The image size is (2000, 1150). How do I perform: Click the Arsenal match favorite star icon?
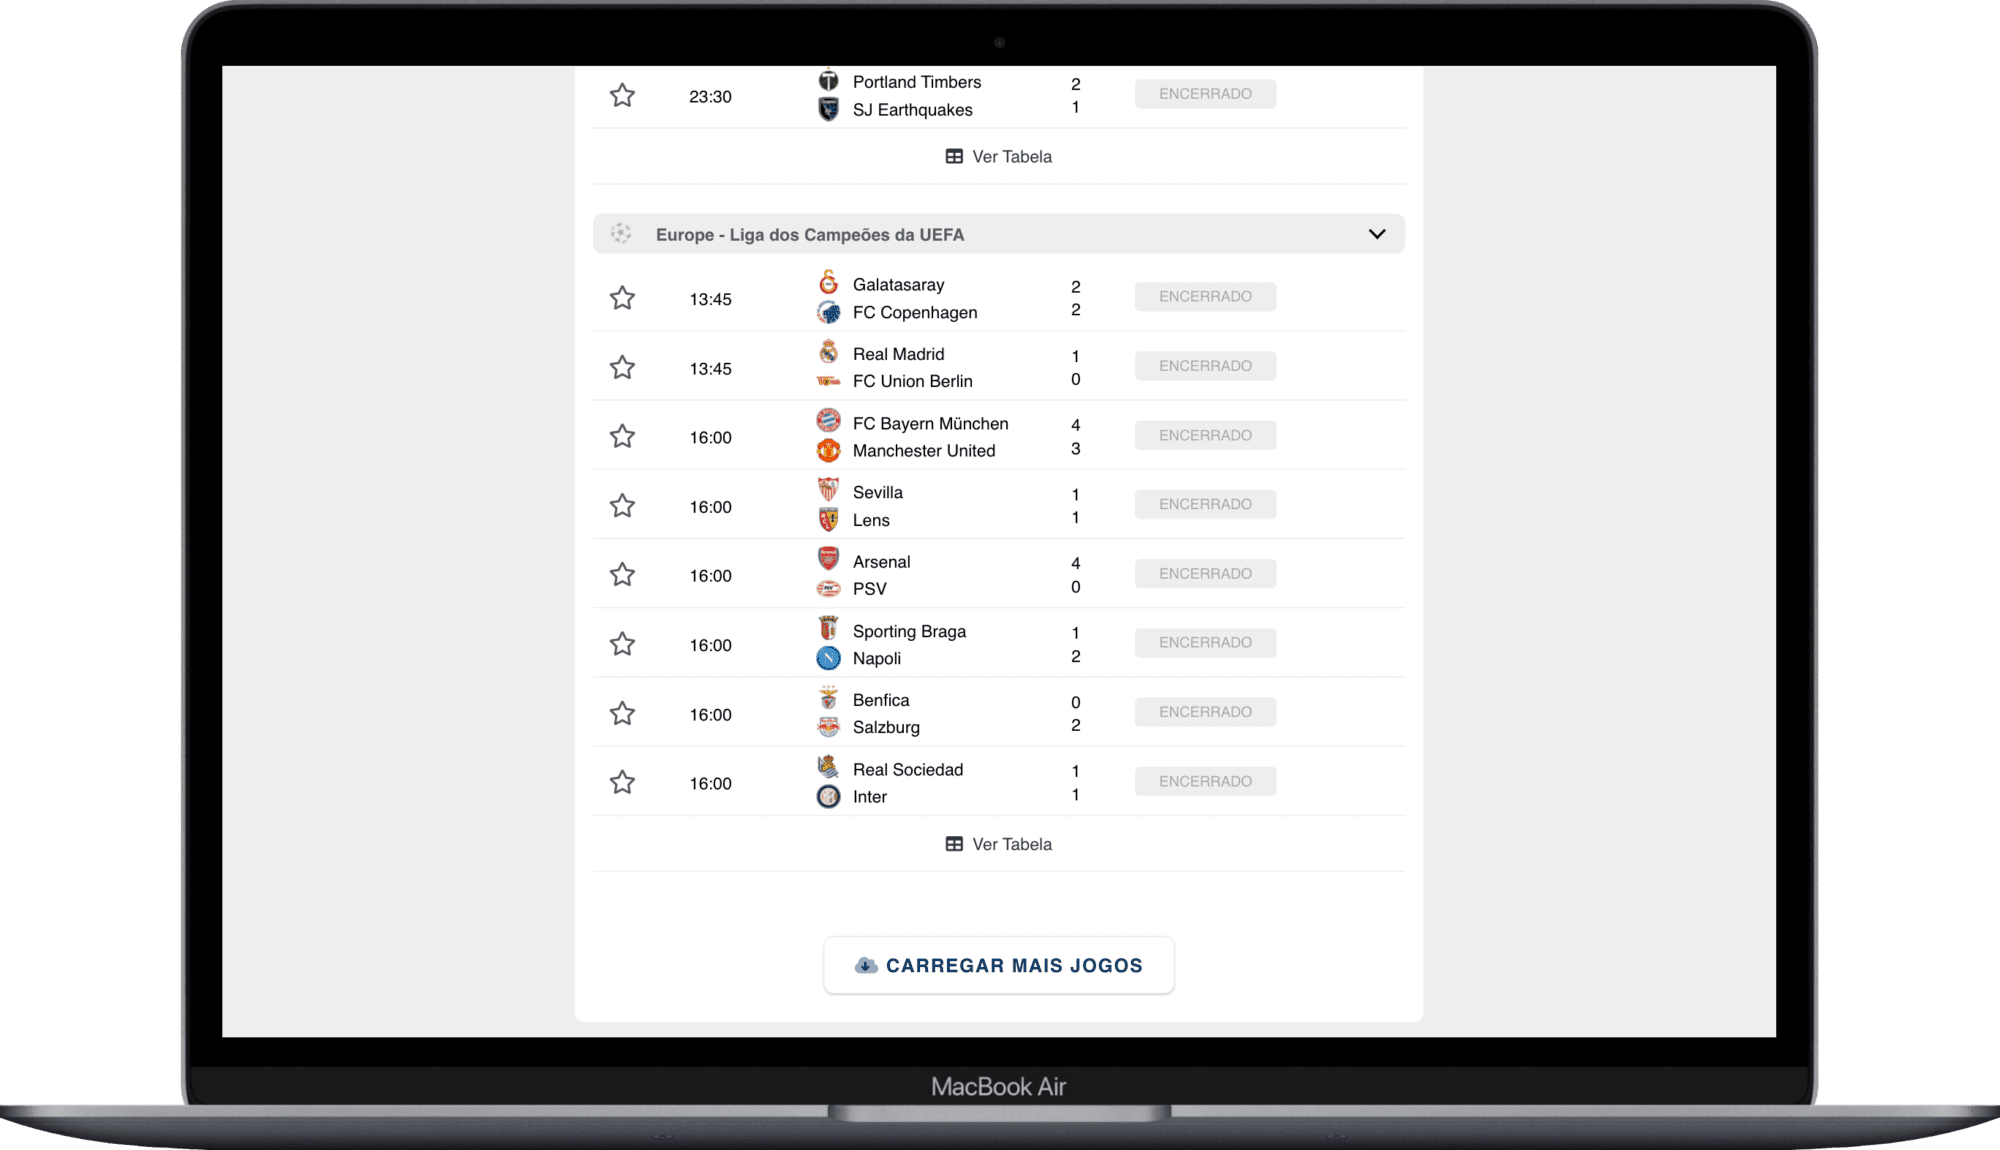coord(624,574)
